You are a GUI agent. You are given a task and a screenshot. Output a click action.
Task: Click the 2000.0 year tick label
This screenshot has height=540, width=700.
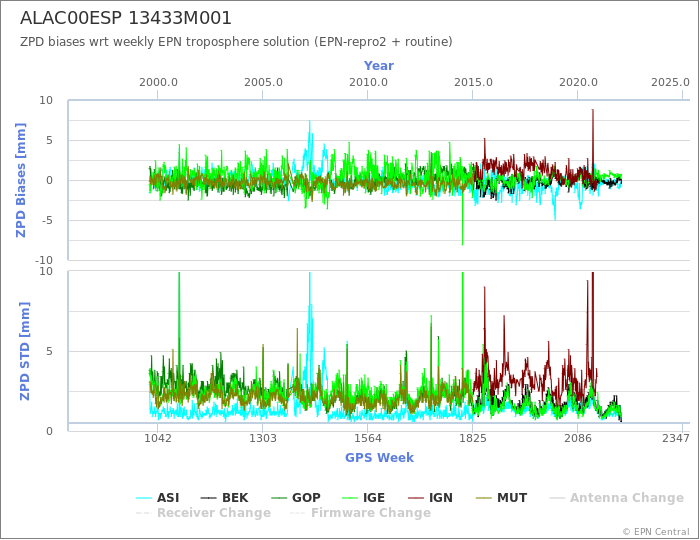158,83
